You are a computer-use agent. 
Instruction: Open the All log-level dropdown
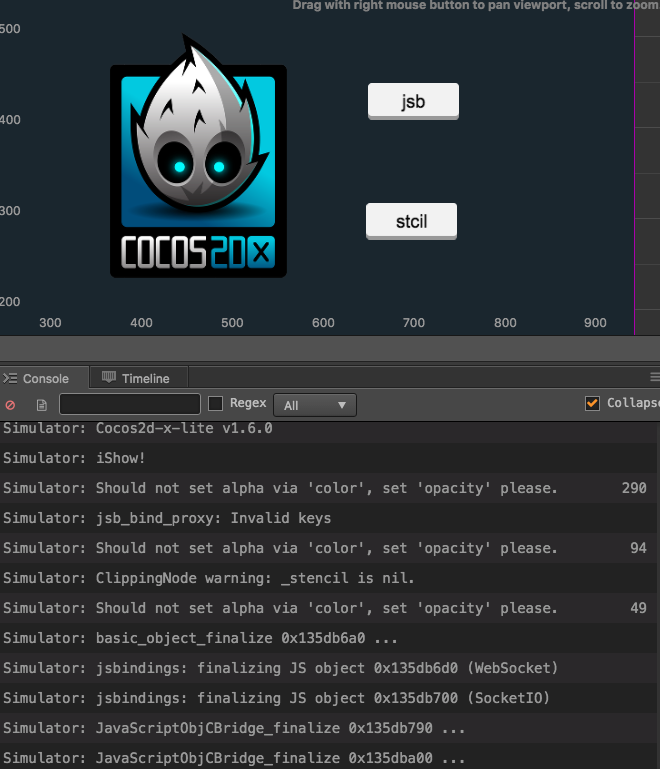pyautogui.click(x=315, y=405)
